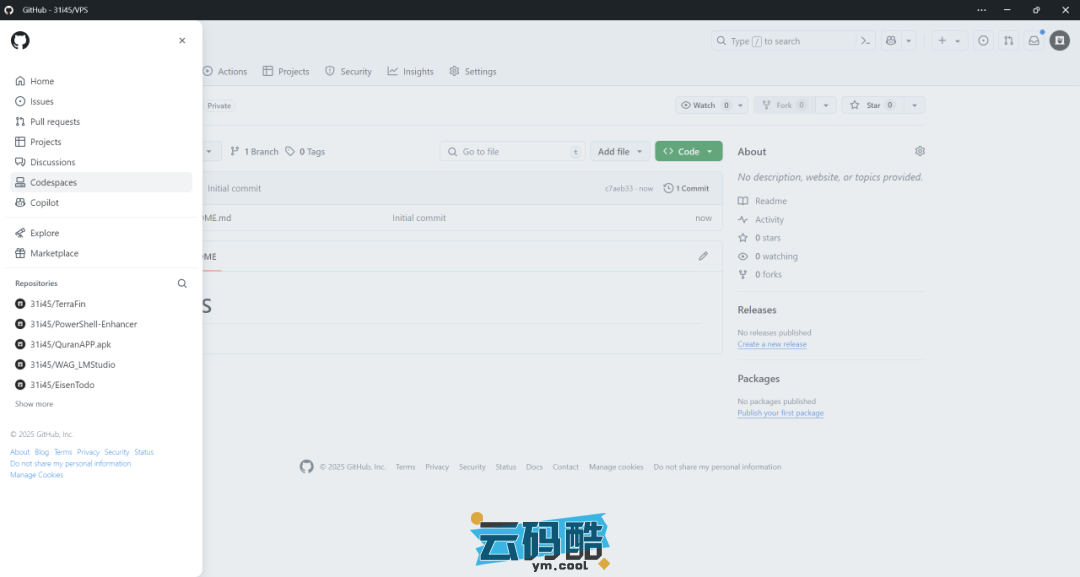Open Copilot from the sidebar menu
This screenshot has width=1080, height=577.
(44, 203)
